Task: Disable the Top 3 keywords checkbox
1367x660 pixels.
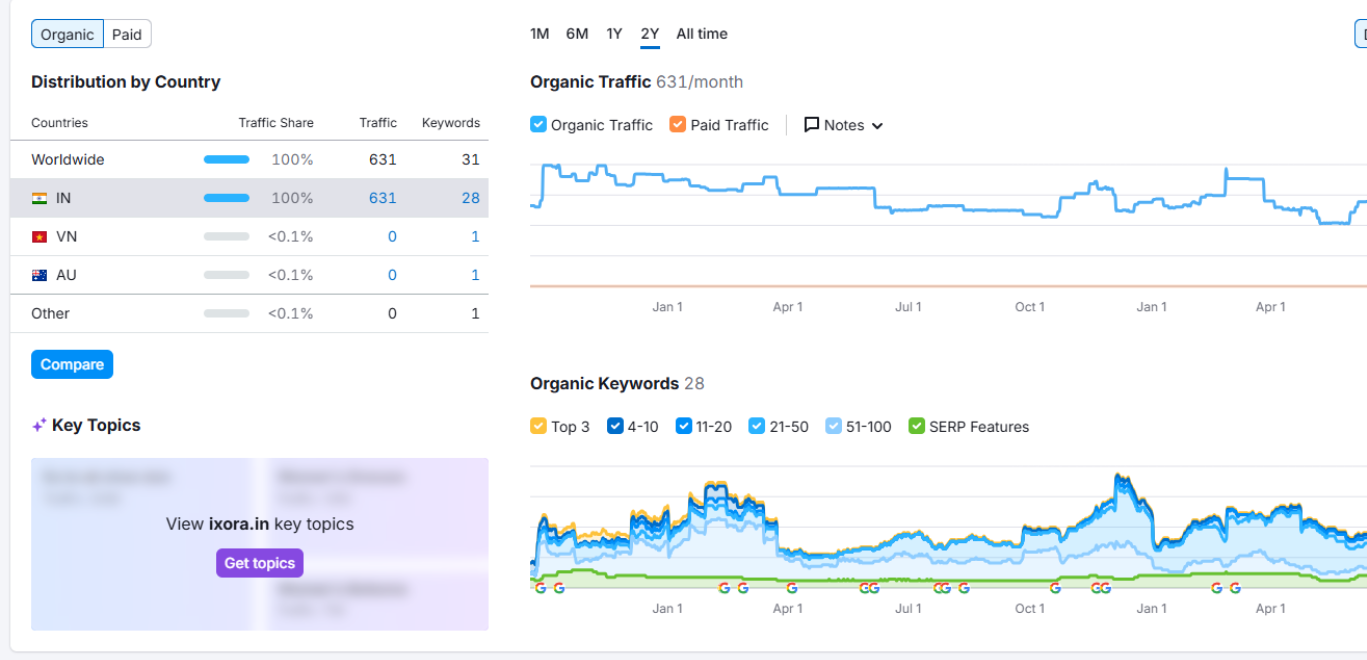Action: [539, 427]
